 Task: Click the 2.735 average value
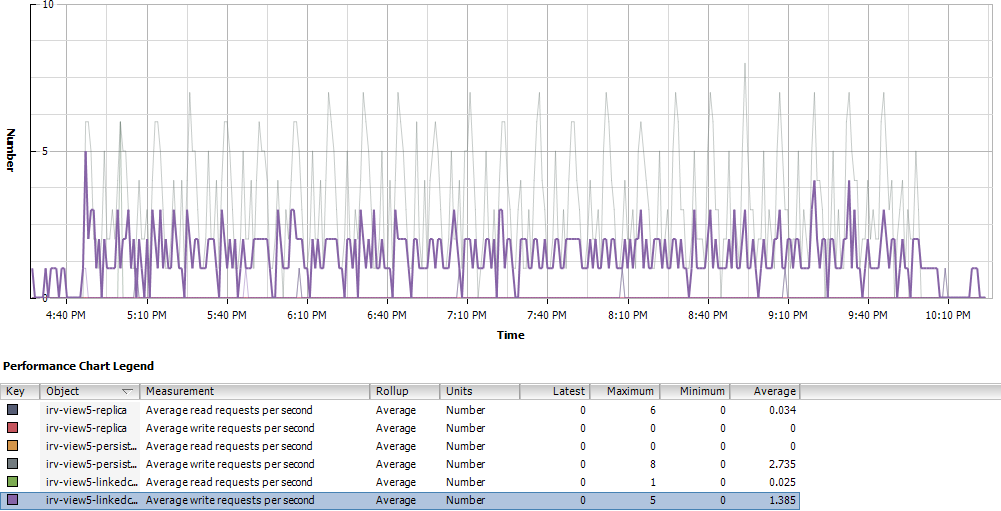pyautogui.click(x=783, y=464)
